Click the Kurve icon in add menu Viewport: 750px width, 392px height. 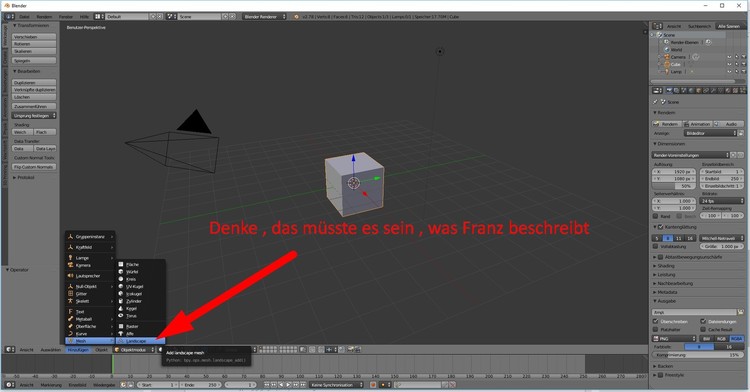coord(70,334)
